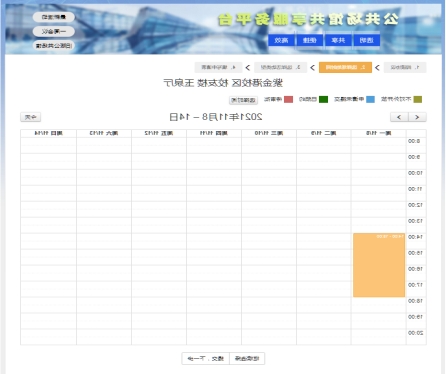Click the '>' week navigation arrow button
Viewport: 446px width, 374px height.
[417, 117]
